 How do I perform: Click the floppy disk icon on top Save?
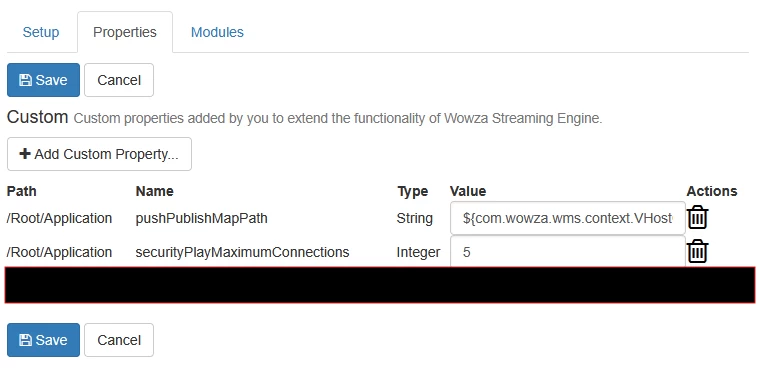[25, 80]
